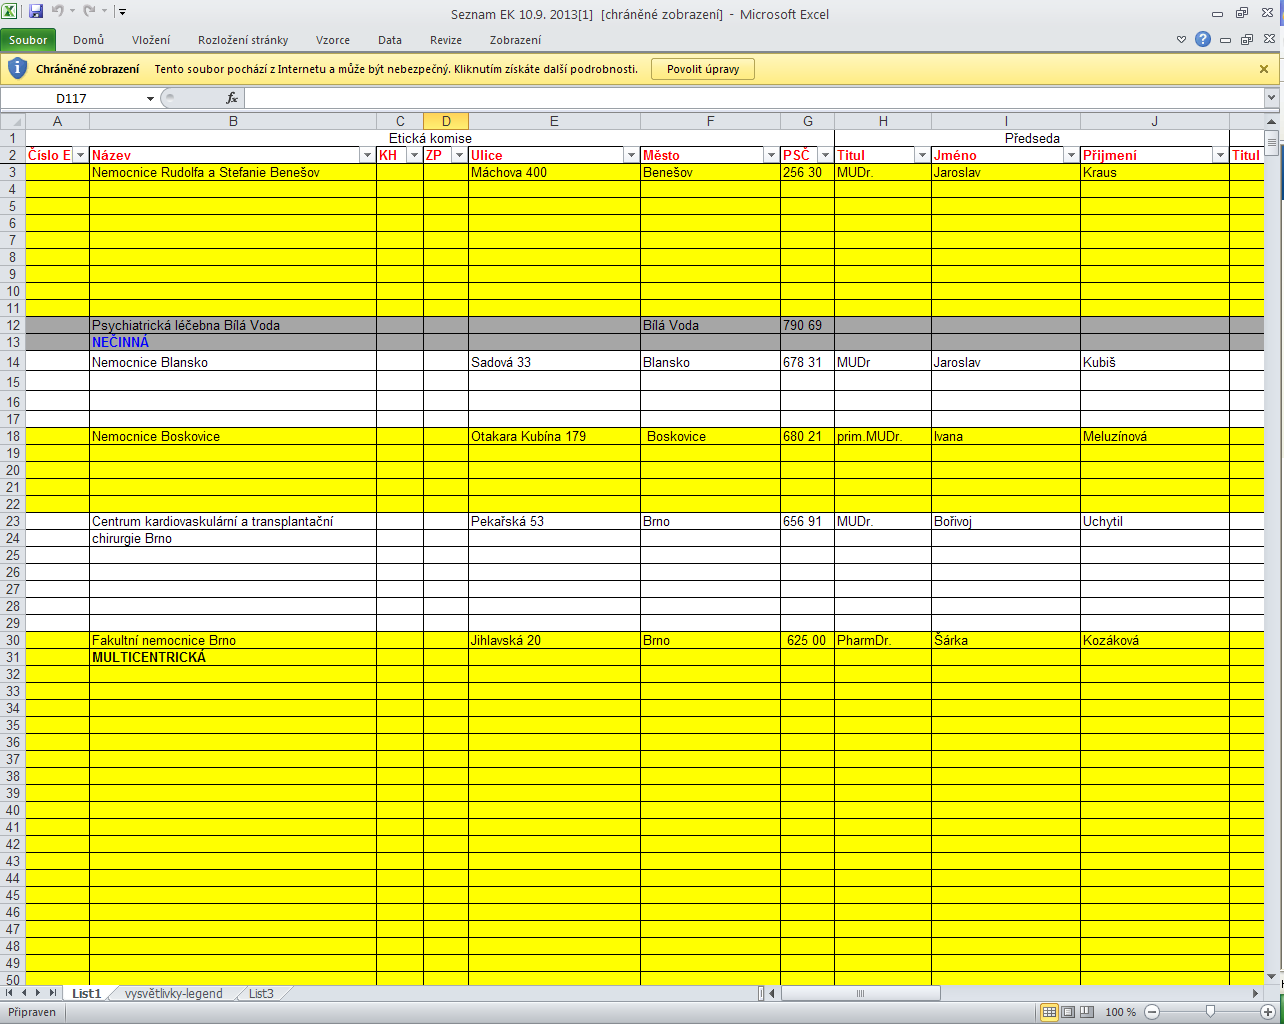Viewport: 1284px width, 1024px height.
Task: Click the zoom out minus button
Action: (1152, 1012)
